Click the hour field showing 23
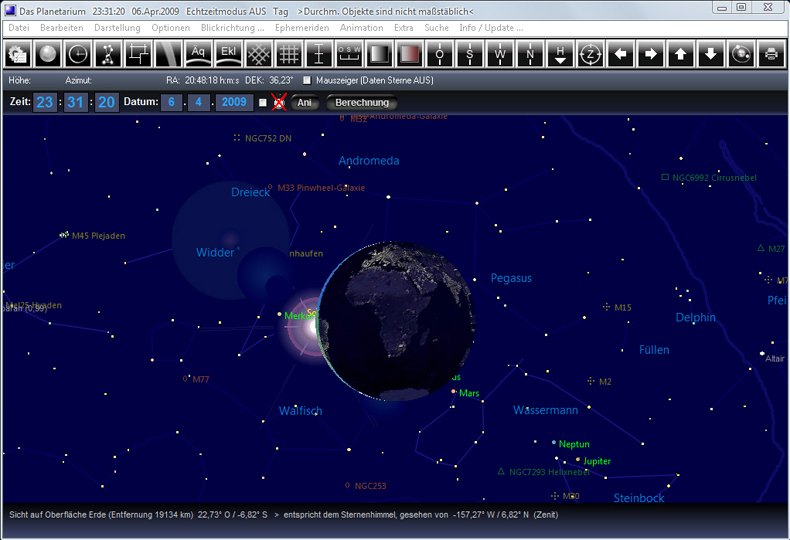 [x=45, y=102]
